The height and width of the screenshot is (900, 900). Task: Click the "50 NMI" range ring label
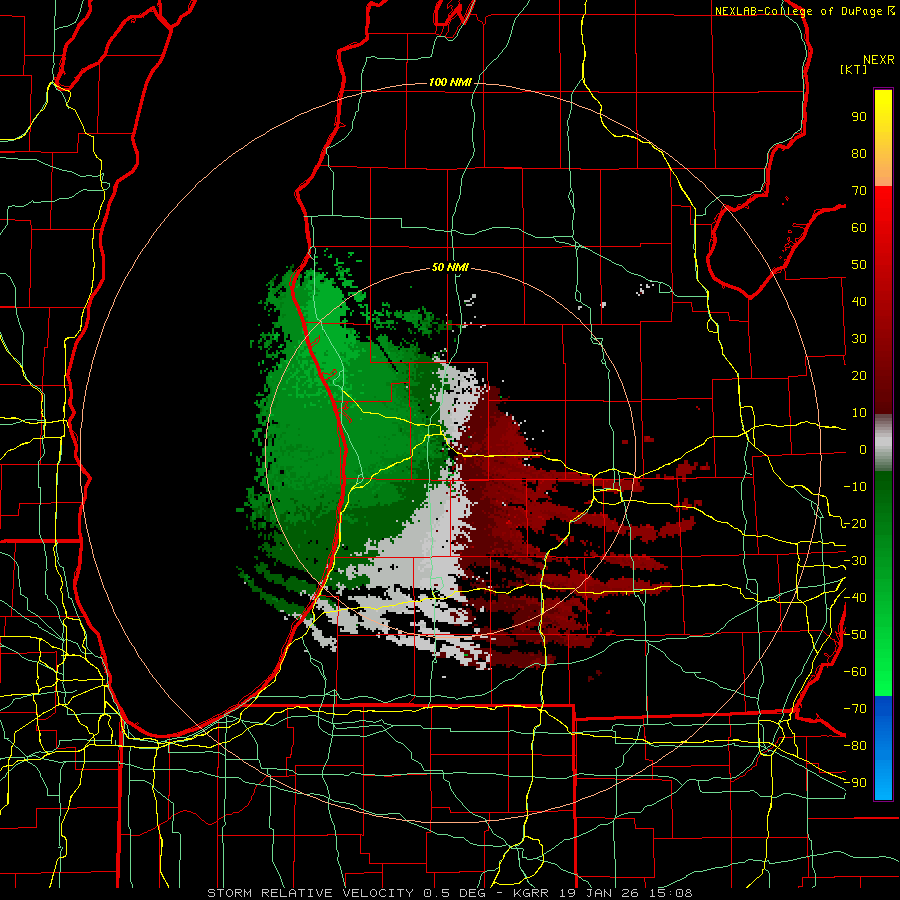coord(450,267)
